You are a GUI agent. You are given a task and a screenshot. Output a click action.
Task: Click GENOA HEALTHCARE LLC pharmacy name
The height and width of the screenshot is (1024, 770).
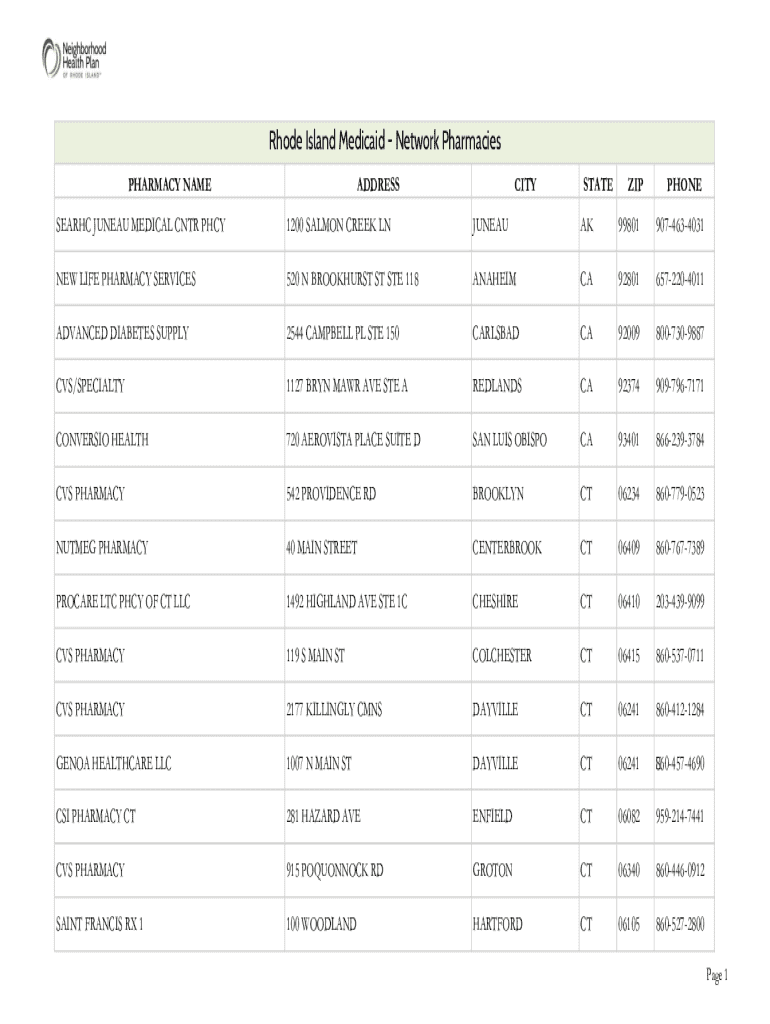(x=113, y=764)
